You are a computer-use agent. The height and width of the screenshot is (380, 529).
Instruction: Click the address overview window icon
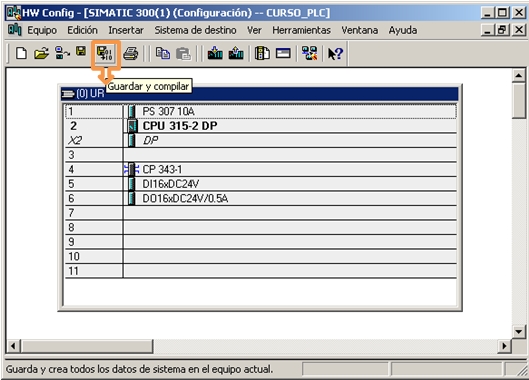283,53
